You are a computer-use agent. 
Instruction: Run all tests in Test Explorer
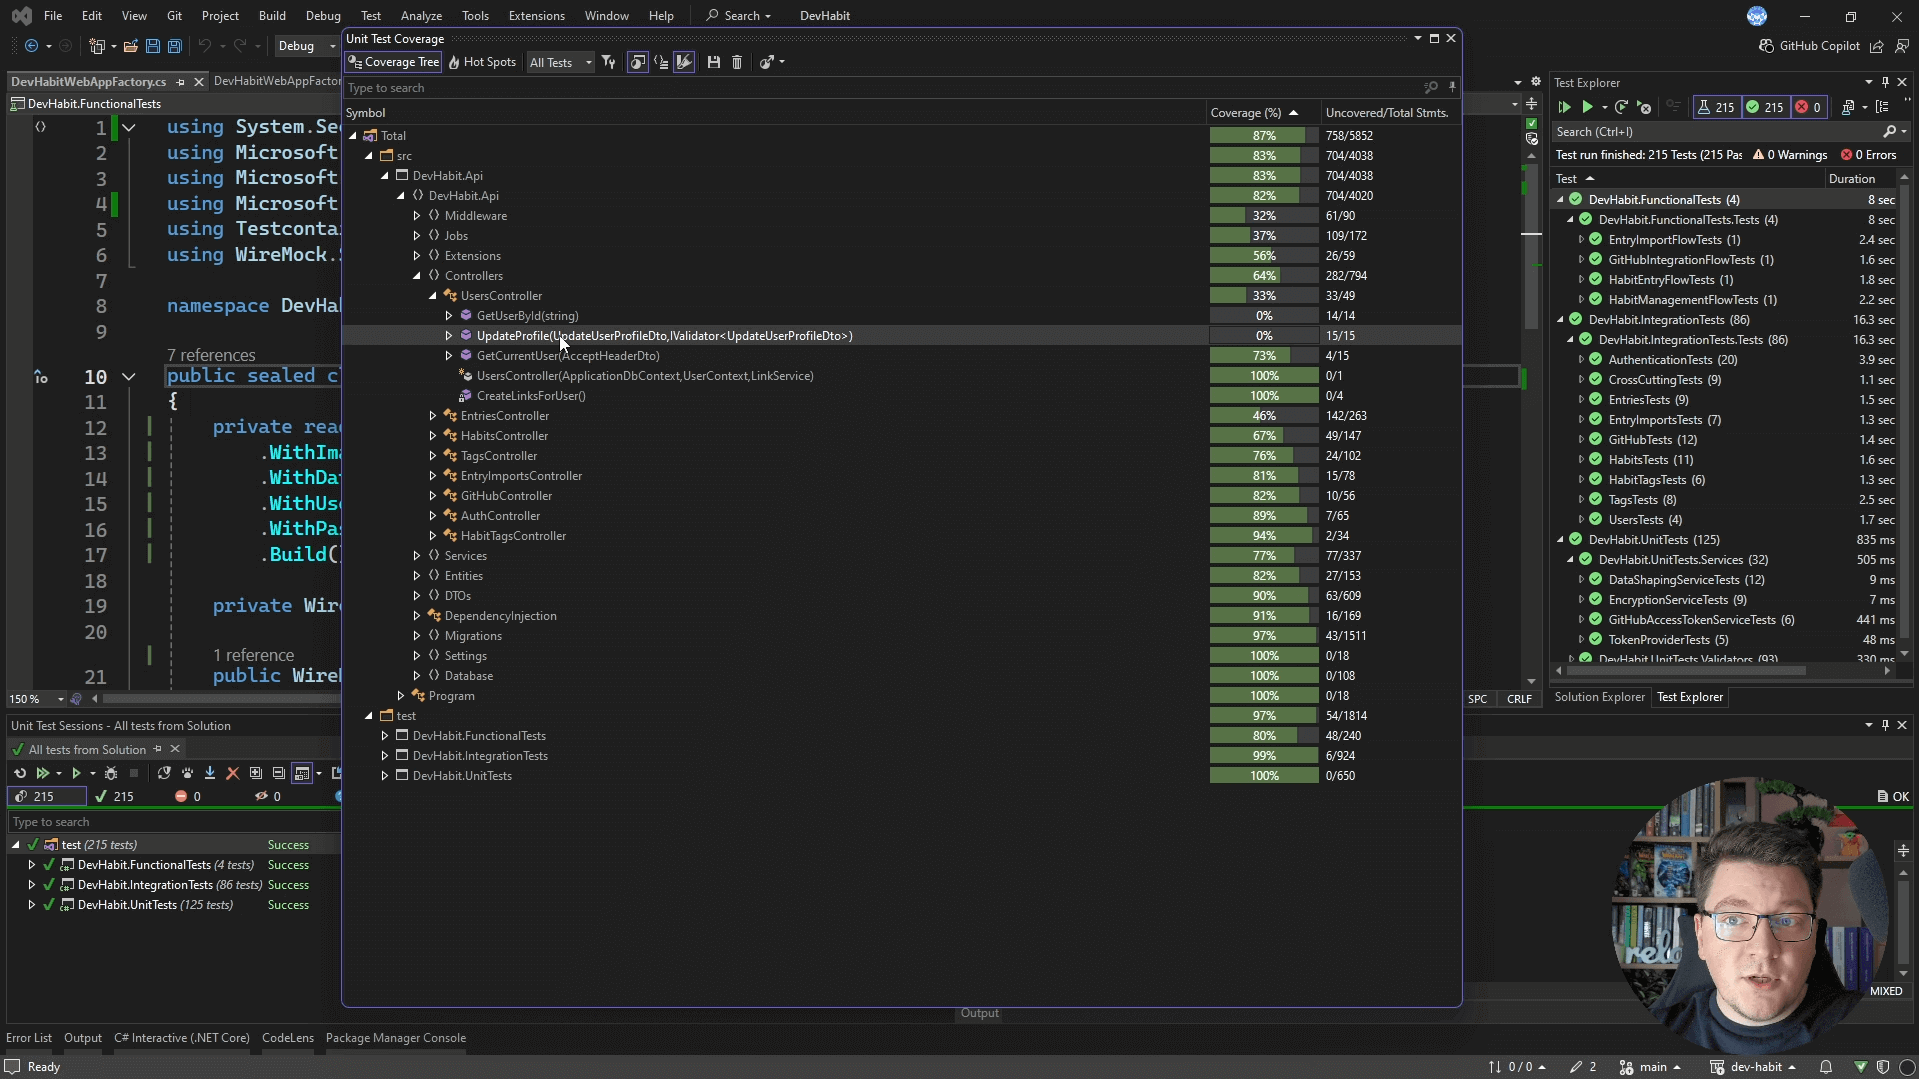click(x=1564, y=107)
